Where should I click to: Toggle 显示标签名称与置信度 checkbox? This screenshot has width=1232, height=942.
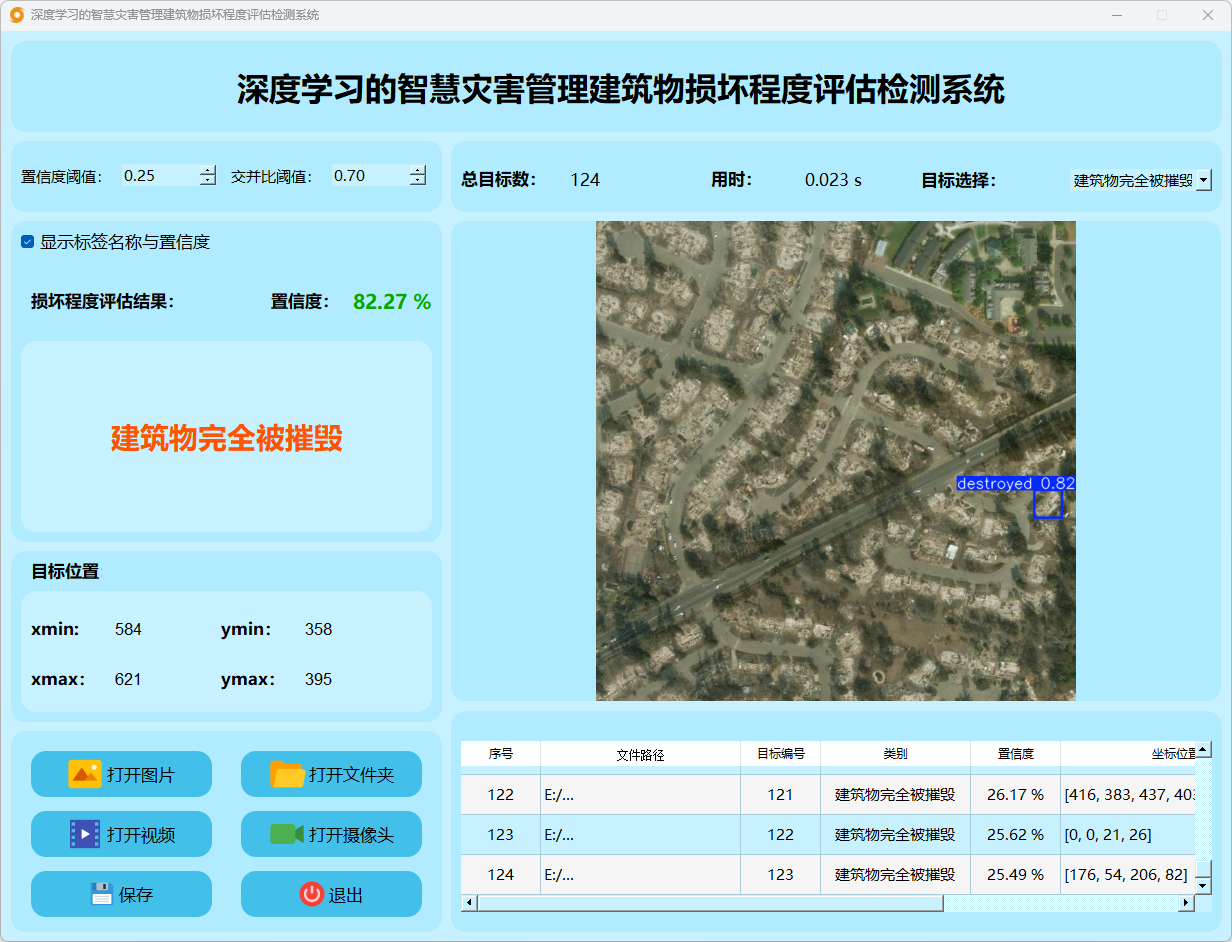[x=28, y=242]
